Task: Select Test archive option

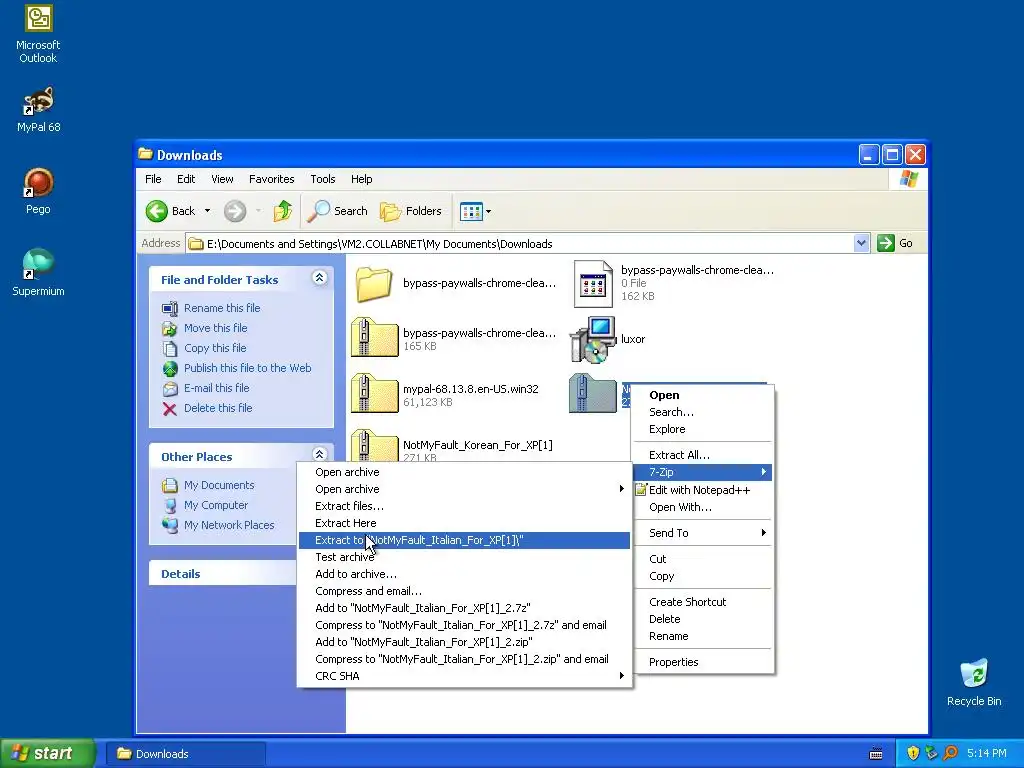Action: (x=464, y=557)
